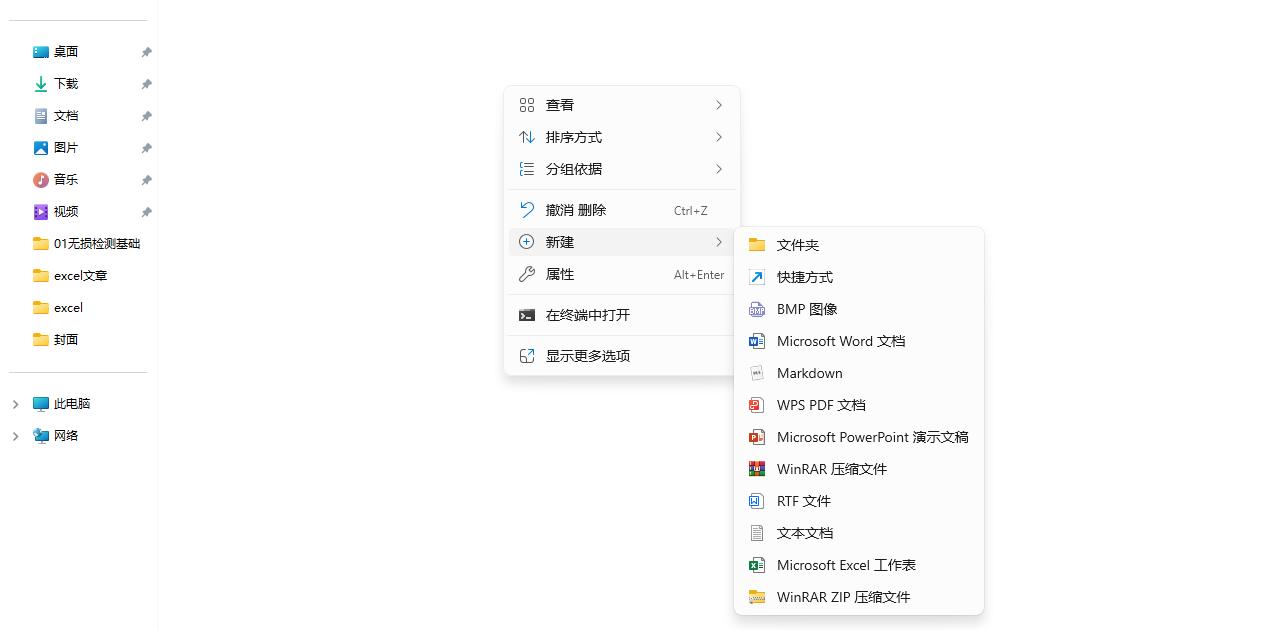Click the Microsoft Word 文档 icon

757,342
